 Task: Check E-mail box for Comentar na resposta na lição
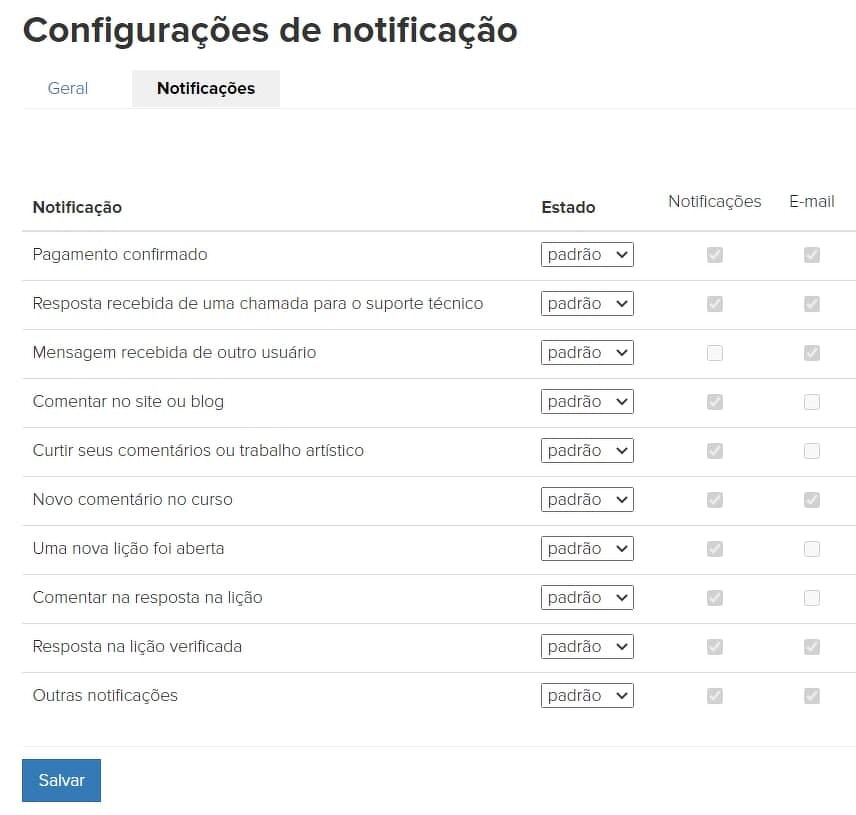812,598
